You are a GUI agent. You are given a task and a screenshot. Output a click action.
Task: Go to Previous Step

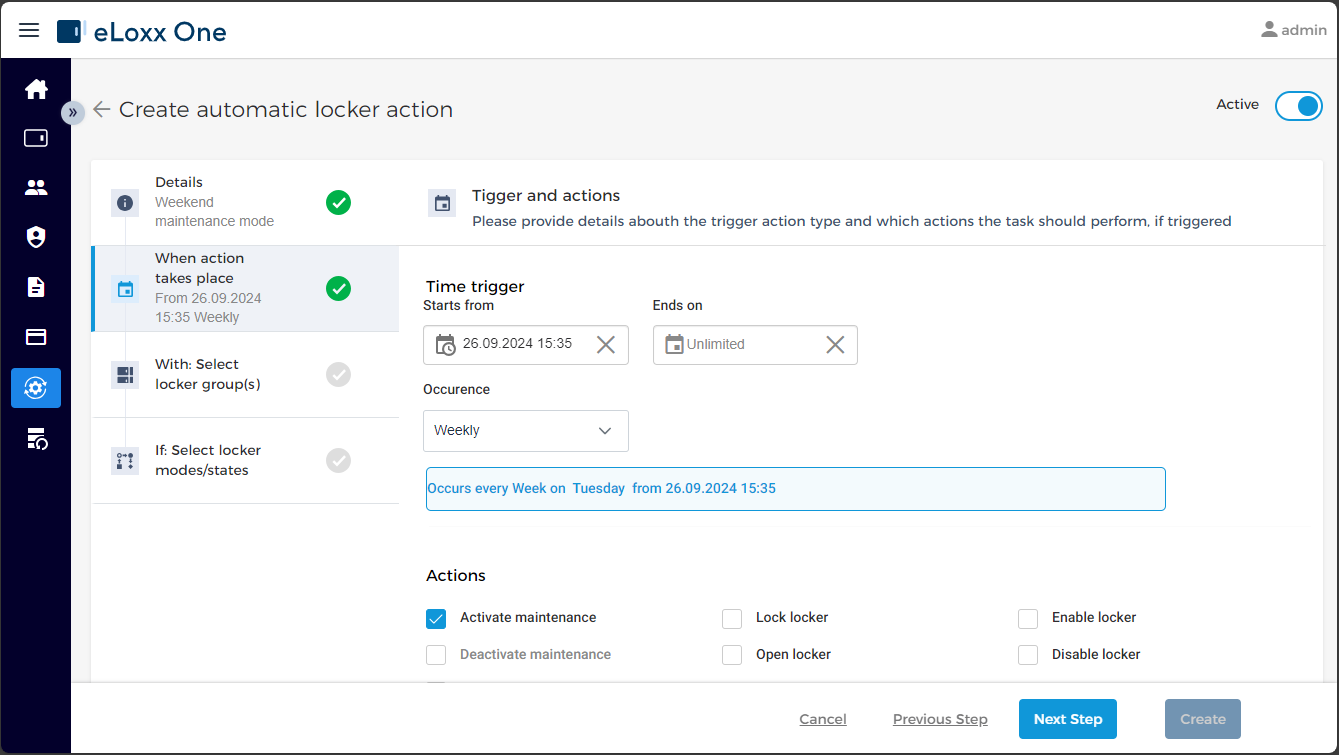(x=940, y=719)
